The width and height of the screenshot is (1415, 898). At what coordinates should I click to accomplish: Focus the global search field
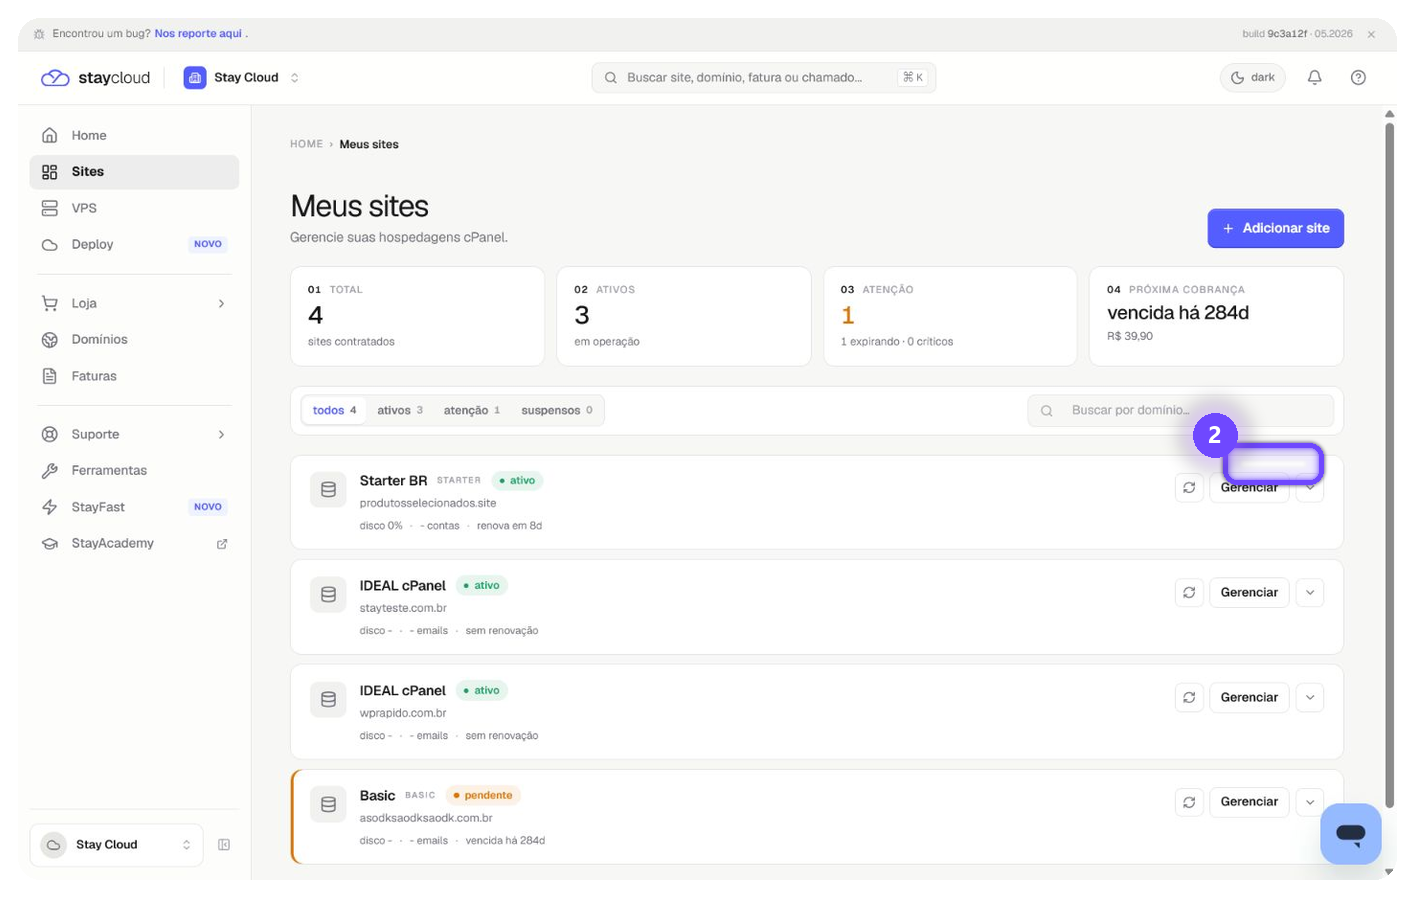[x=763, y=77]
